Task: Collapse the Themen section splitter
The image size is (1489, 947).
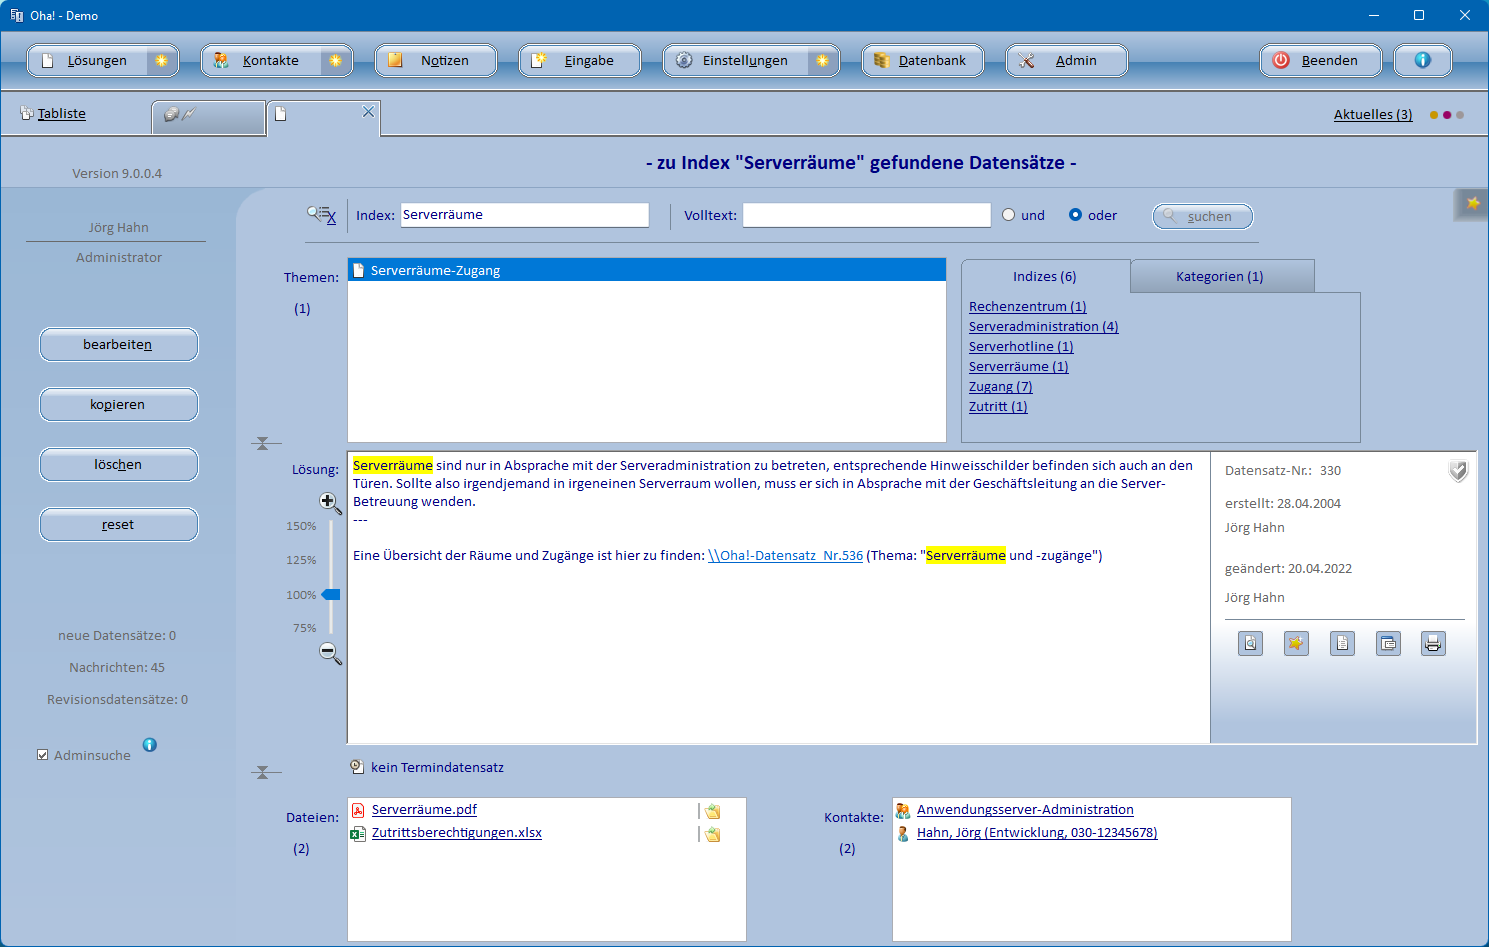Action: (x=263, y=443)
